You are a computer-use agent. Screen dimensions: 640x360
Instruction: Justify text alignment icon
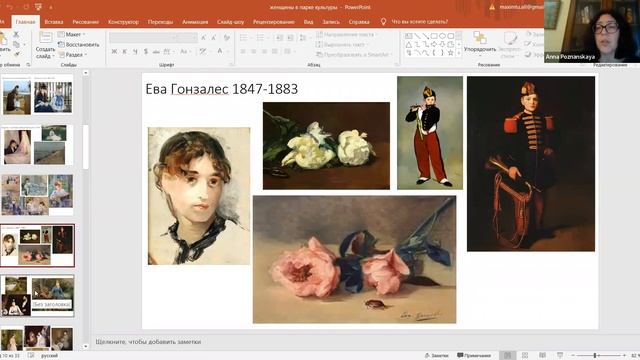pyautogui.click(x=275, y=51)
